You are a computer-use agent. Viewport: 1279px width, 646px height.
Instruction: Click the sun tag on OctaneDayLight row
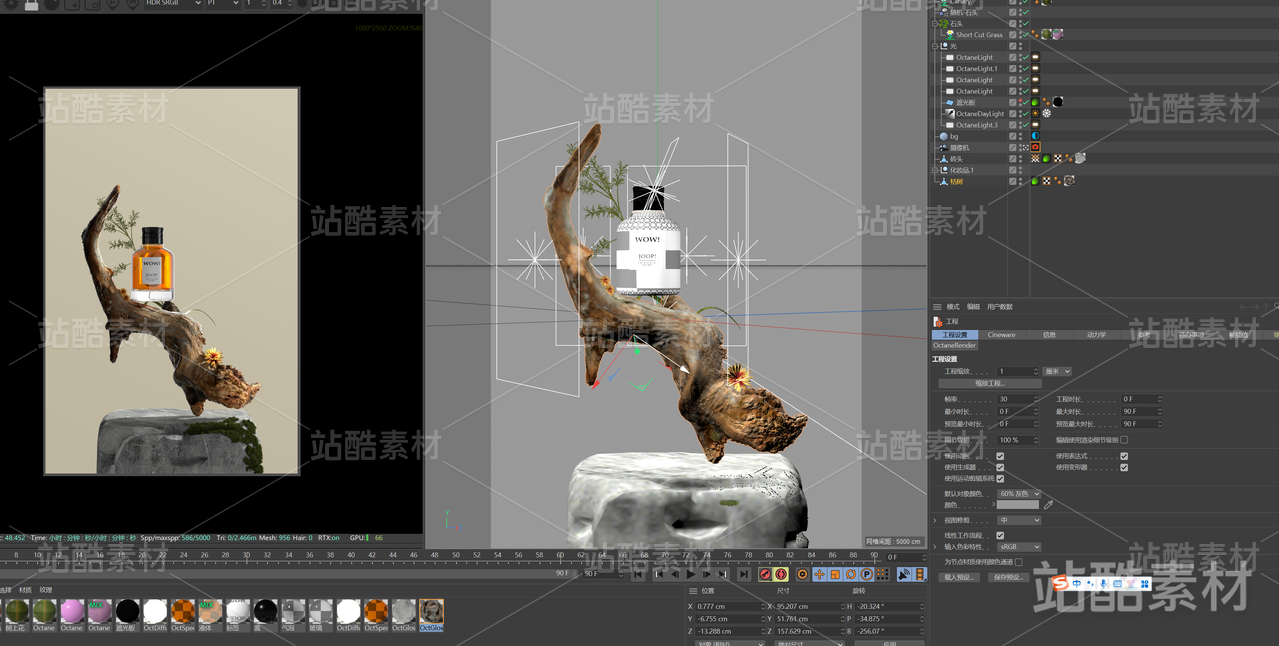coord(1035,114)
